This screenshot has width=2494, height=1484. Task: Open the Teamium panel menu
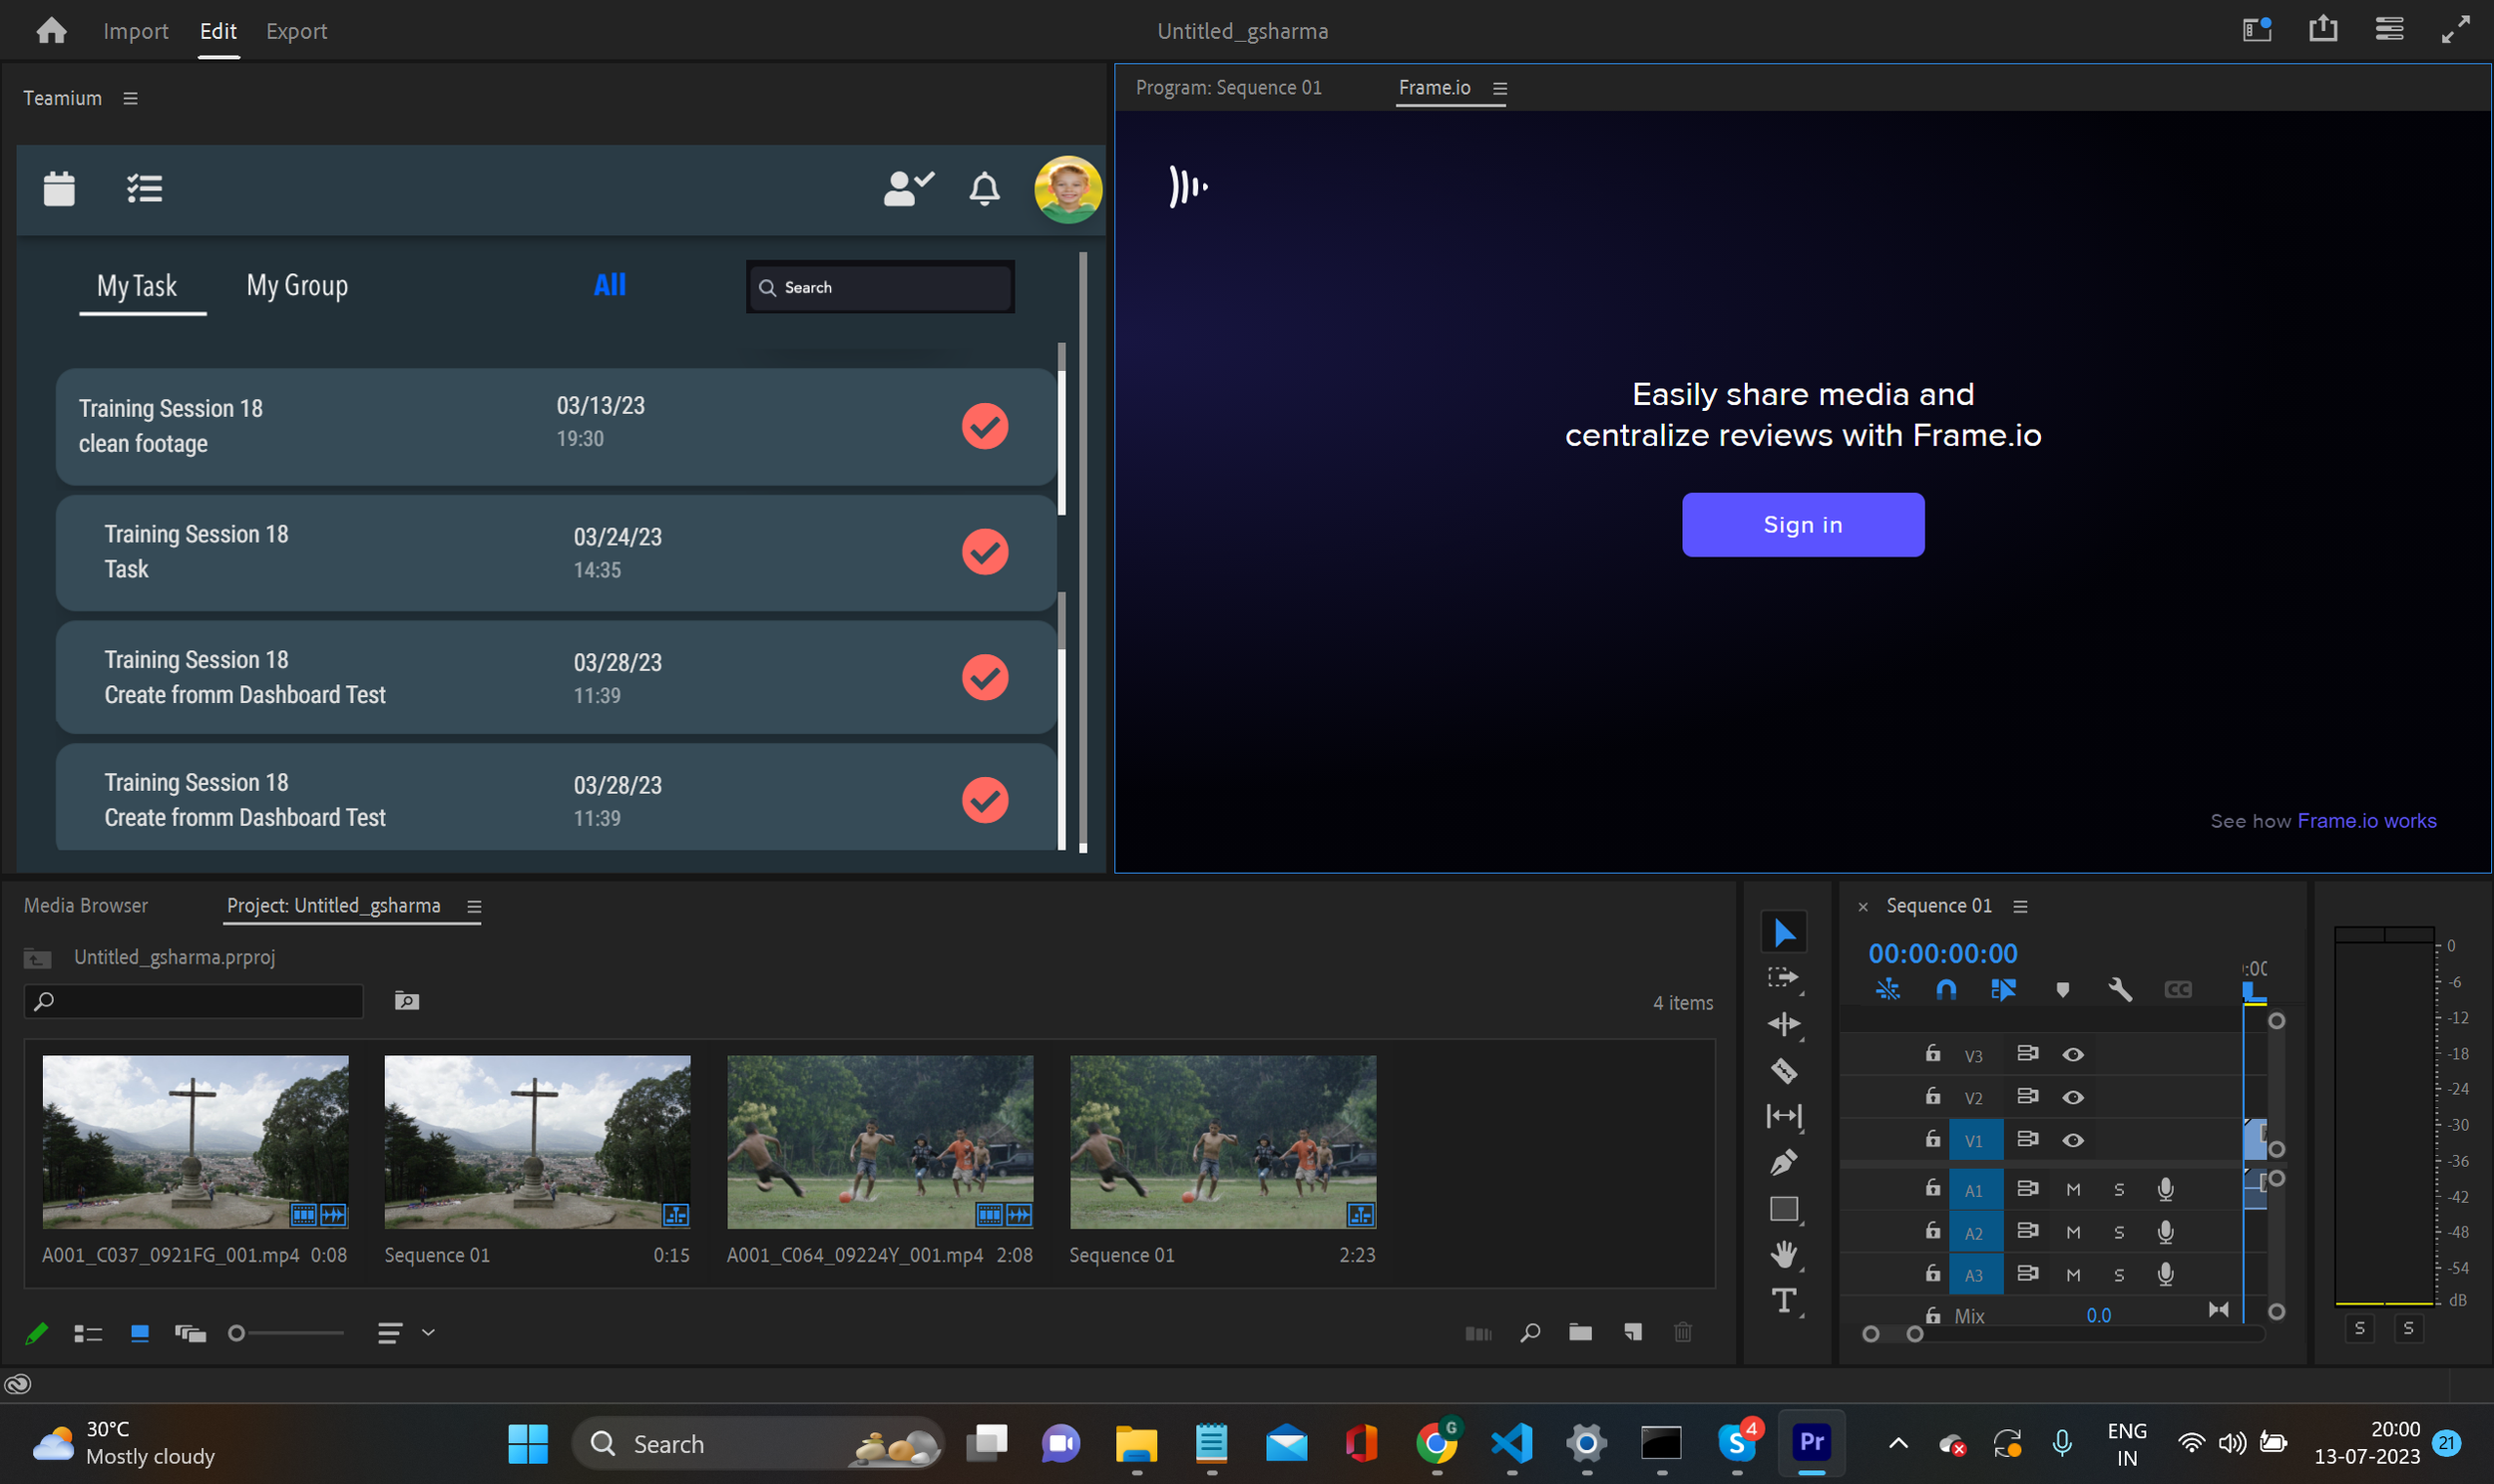click(x=130, y=98)
